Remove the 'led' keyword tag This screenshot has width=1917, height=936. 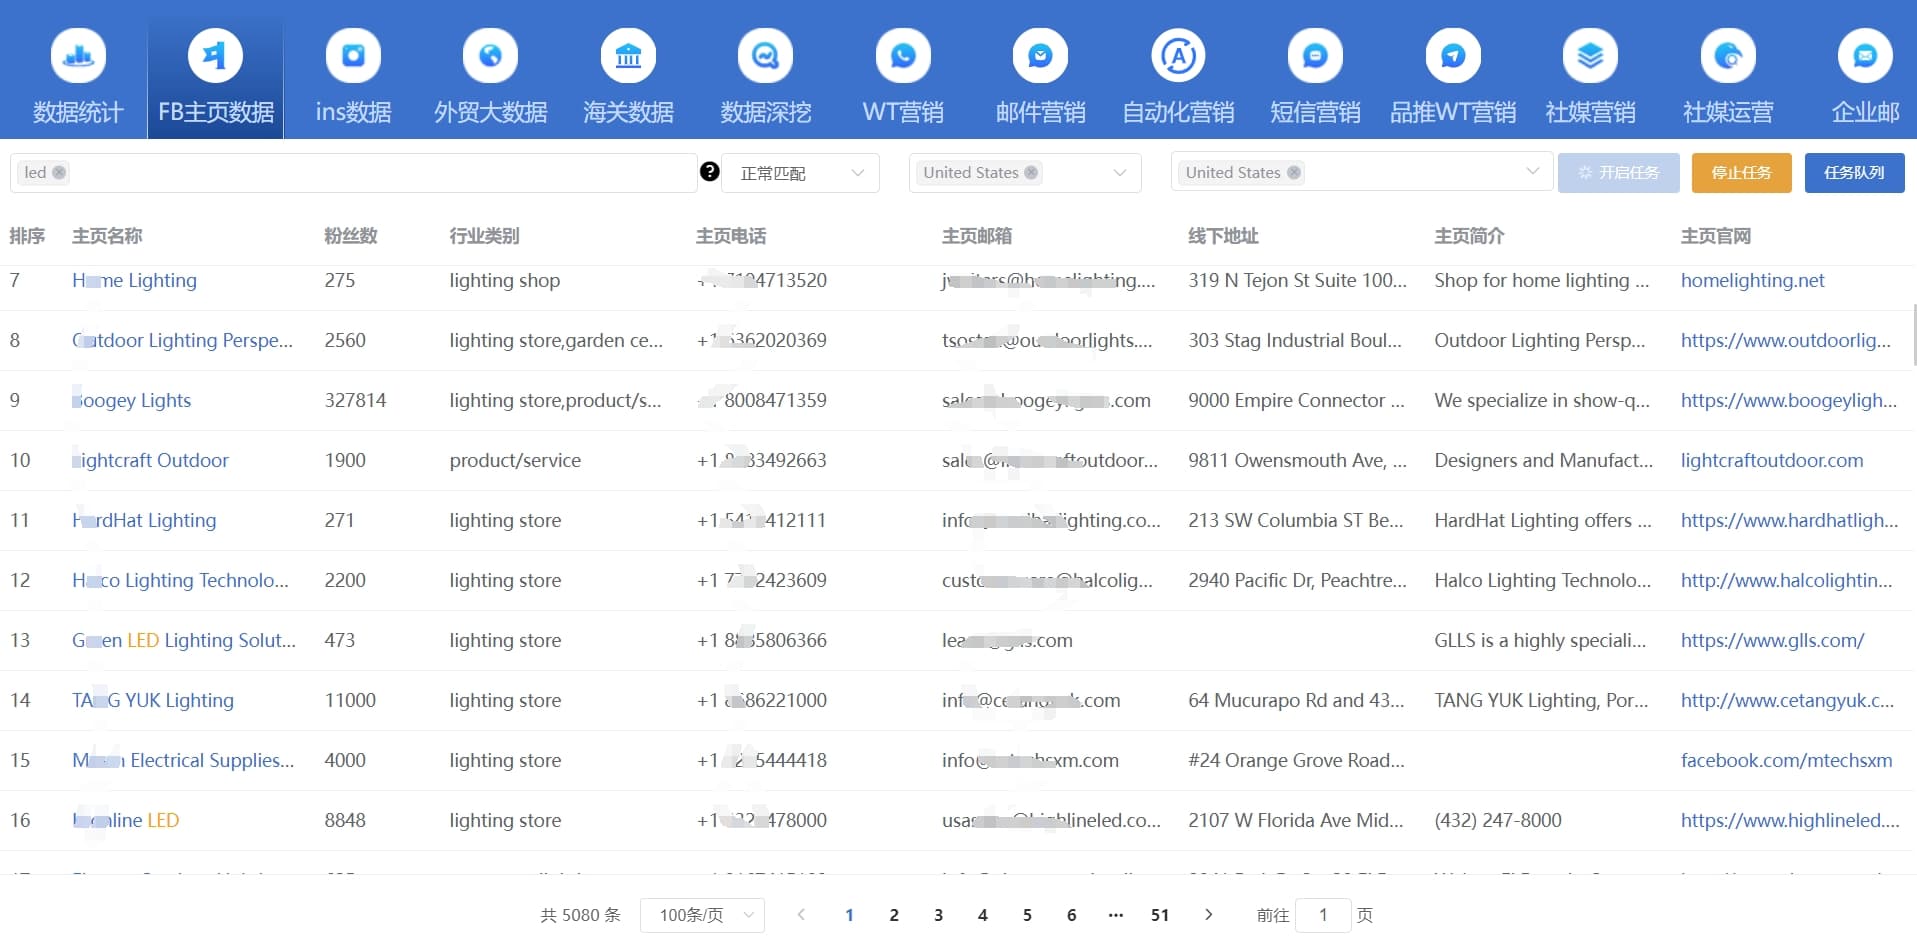pos(59,172)
